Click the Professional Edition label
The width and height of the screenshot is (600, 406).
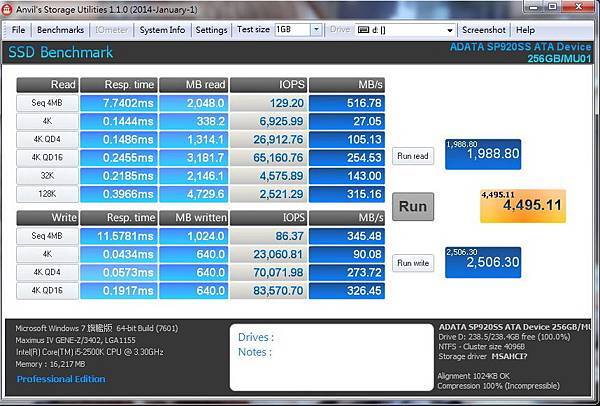click(x=61, y=379)
